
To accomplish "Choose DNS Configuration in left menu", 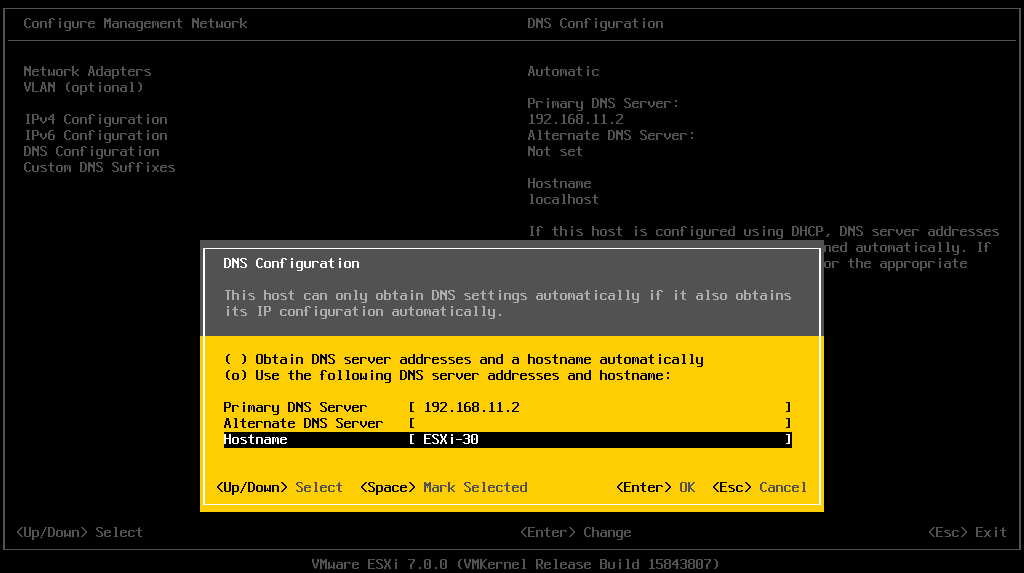I will pyautogui.click(x=91, y=151).
